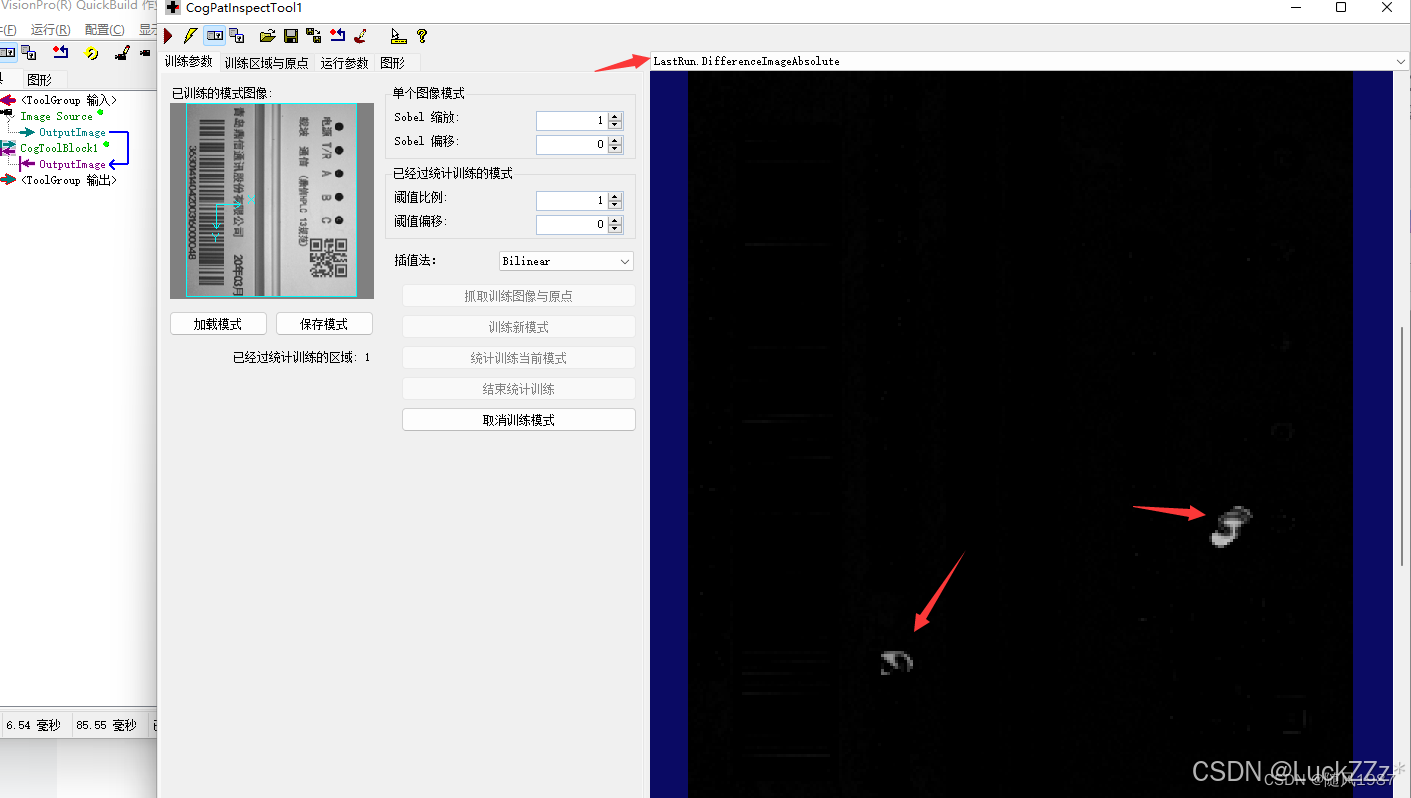Increment the Sobel 偏移 spinner
This screenshot has height=798, width=1411.
point(615,141)
